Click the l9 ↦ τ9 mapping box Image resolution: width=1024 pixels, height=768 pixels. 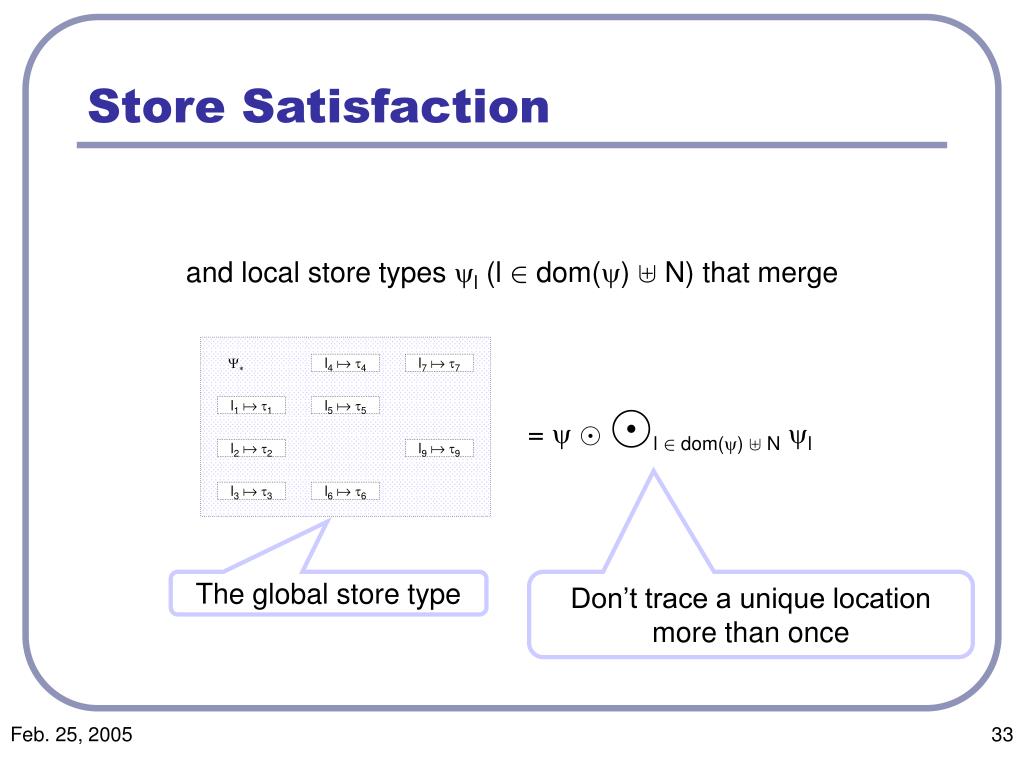(x=439, y=449)
